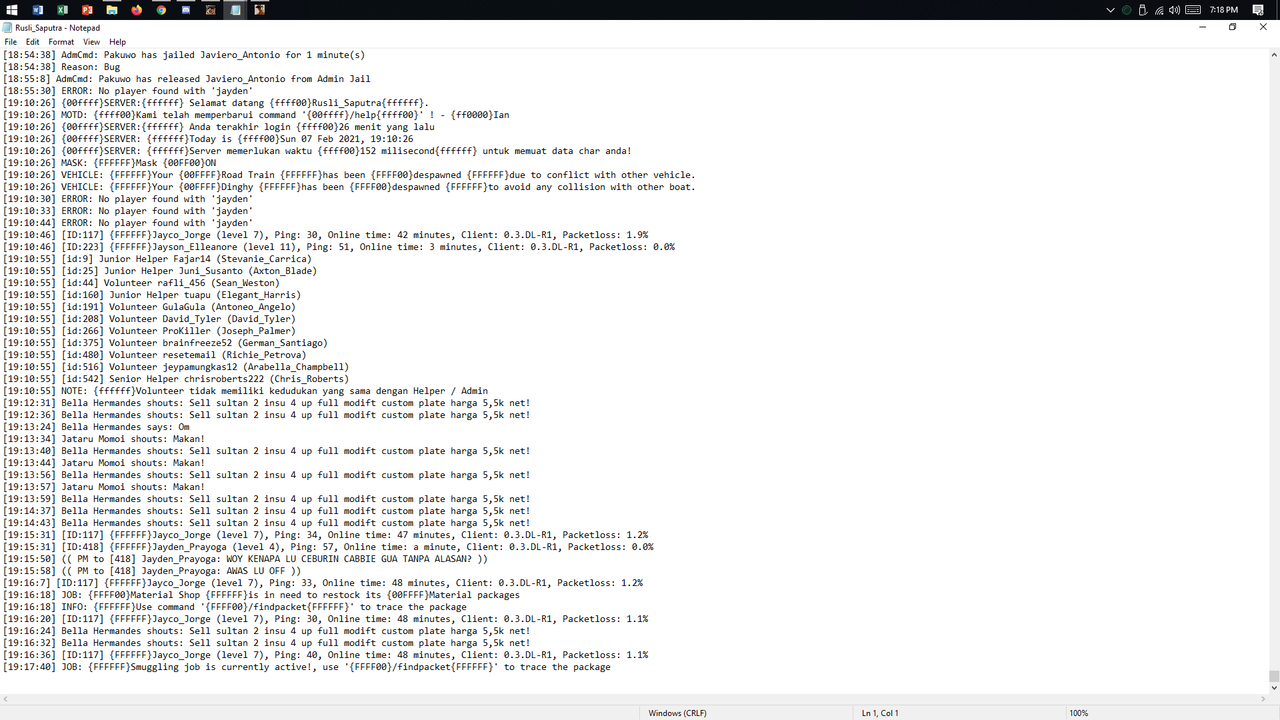1280x720 pixels.
Task: Open the volume speaker tray icon
Action: click(1174, 9)
